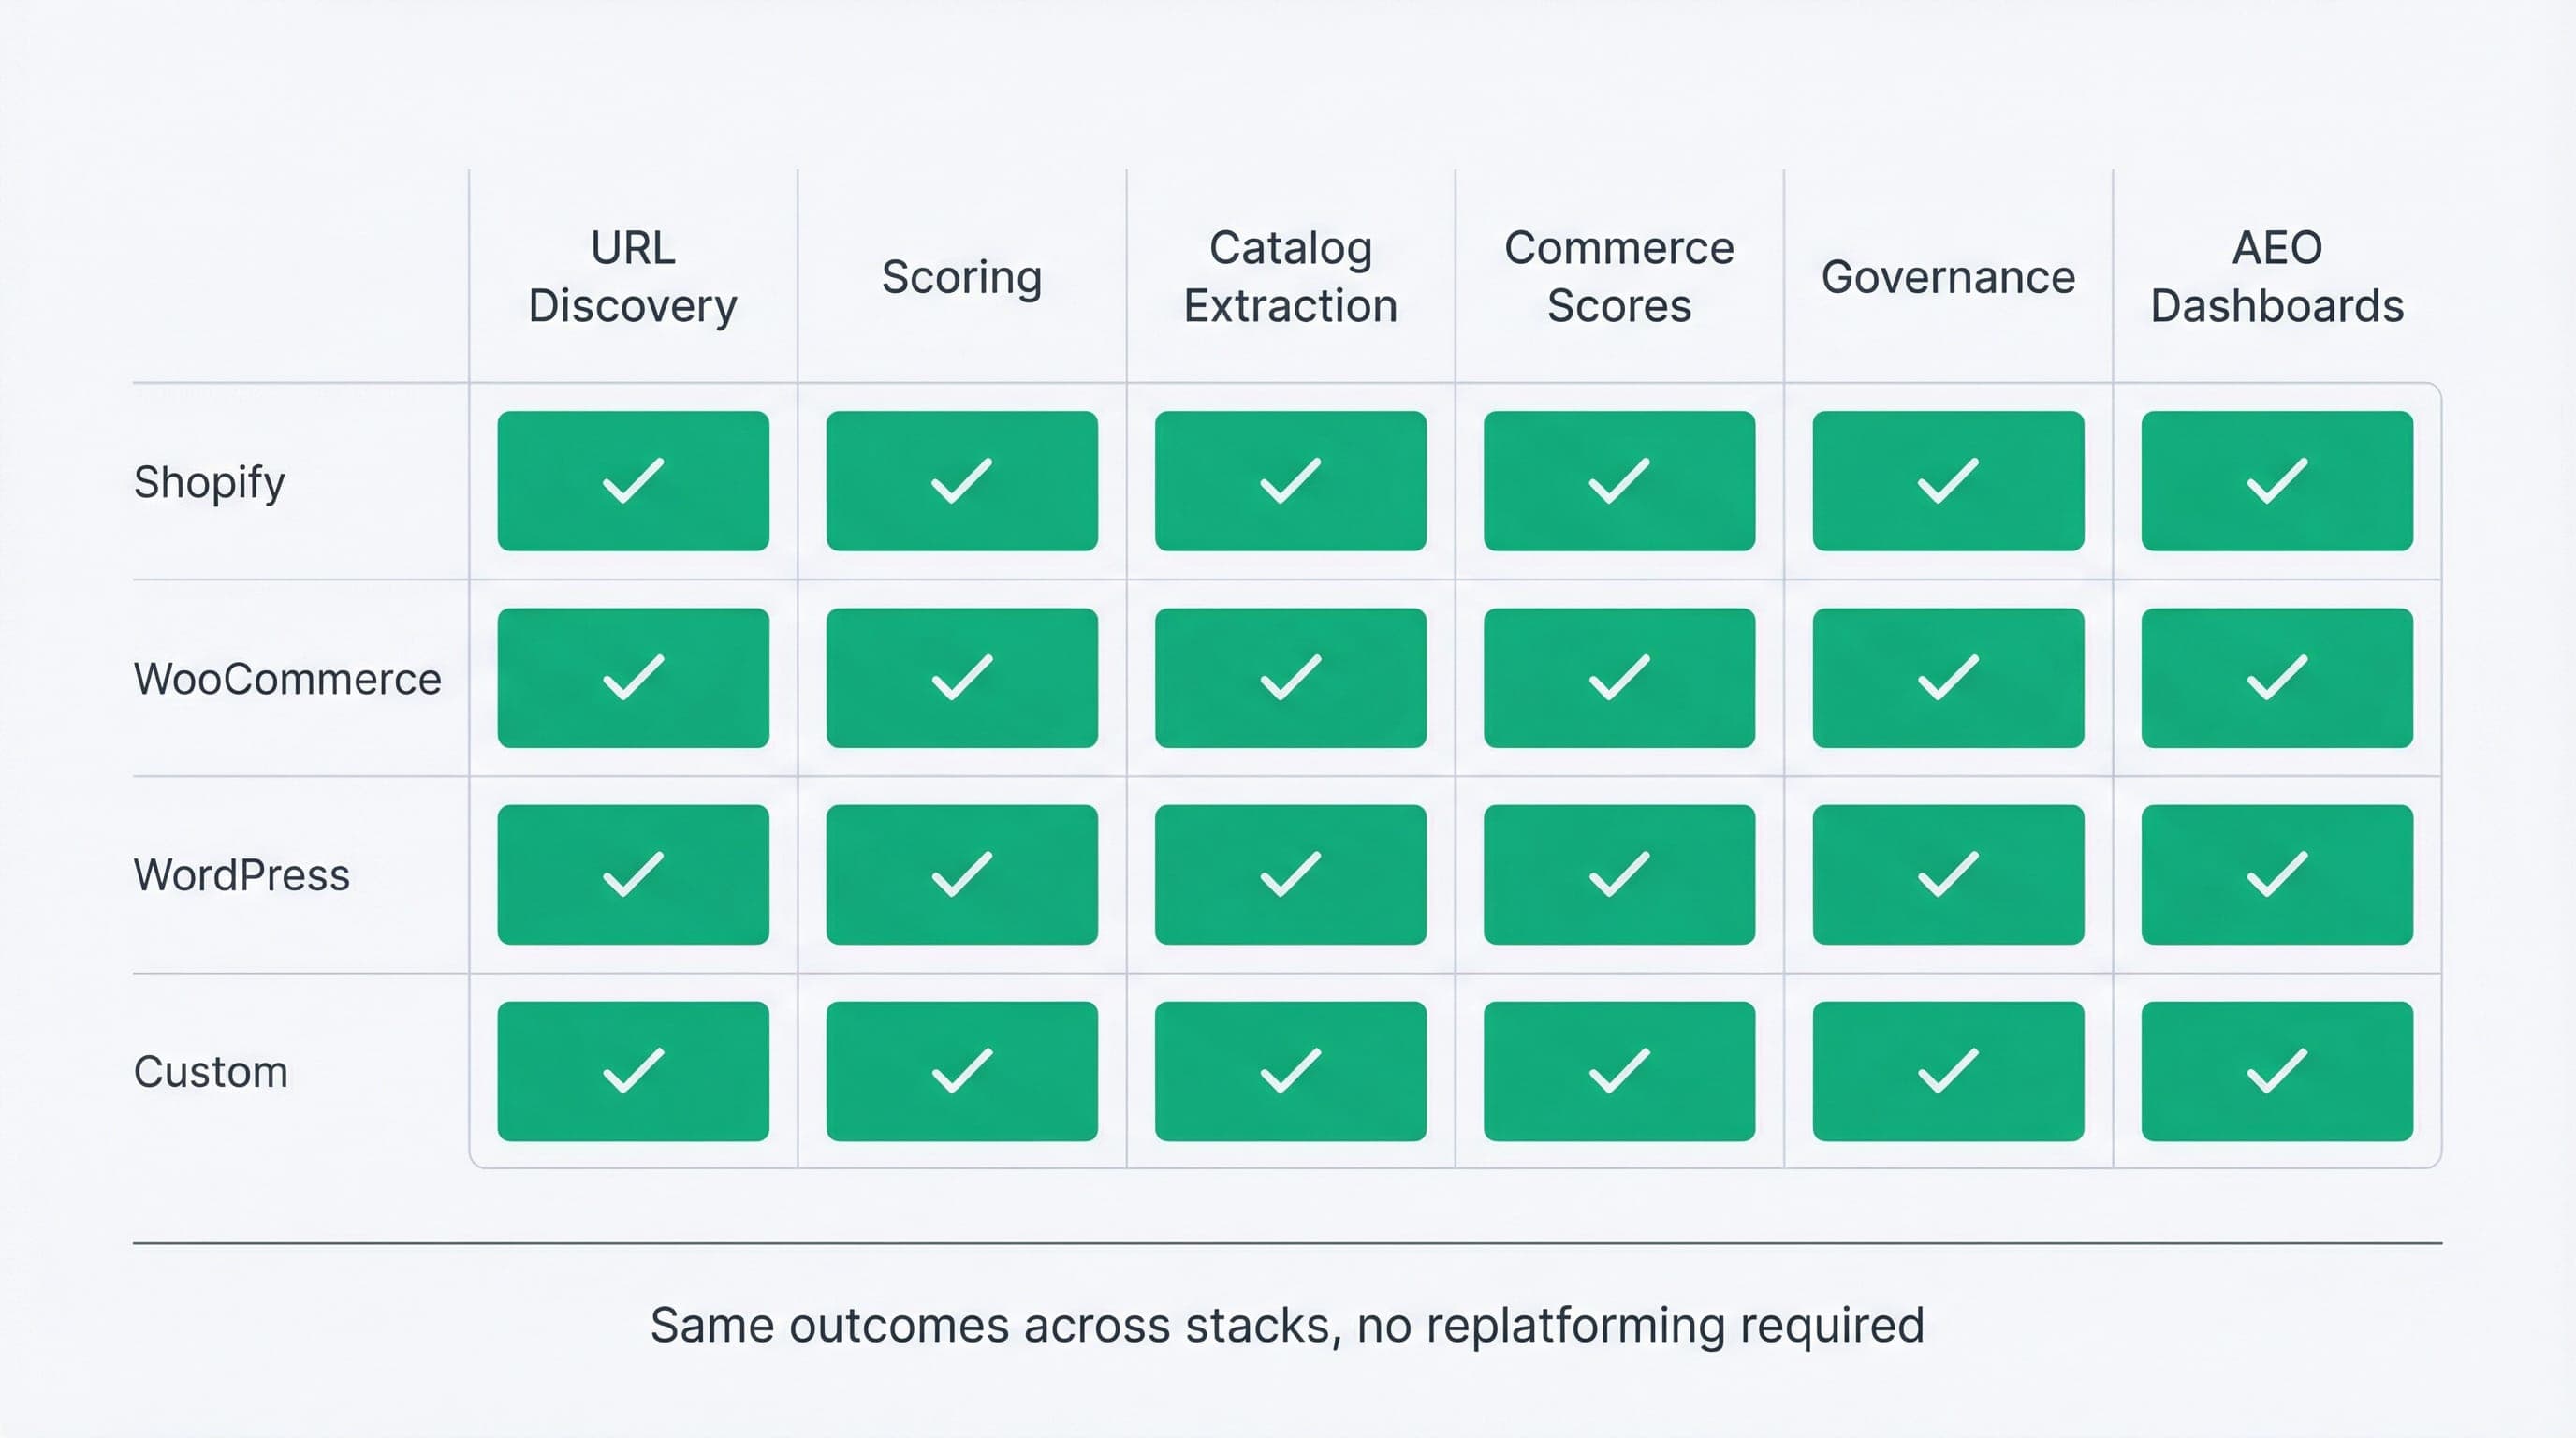Image resolution: width=2576 pixels, height=1438 pixels.
Task: Toggle the WordPress Commerce Scores checkmark
Action: click(x=1618, y=874)
